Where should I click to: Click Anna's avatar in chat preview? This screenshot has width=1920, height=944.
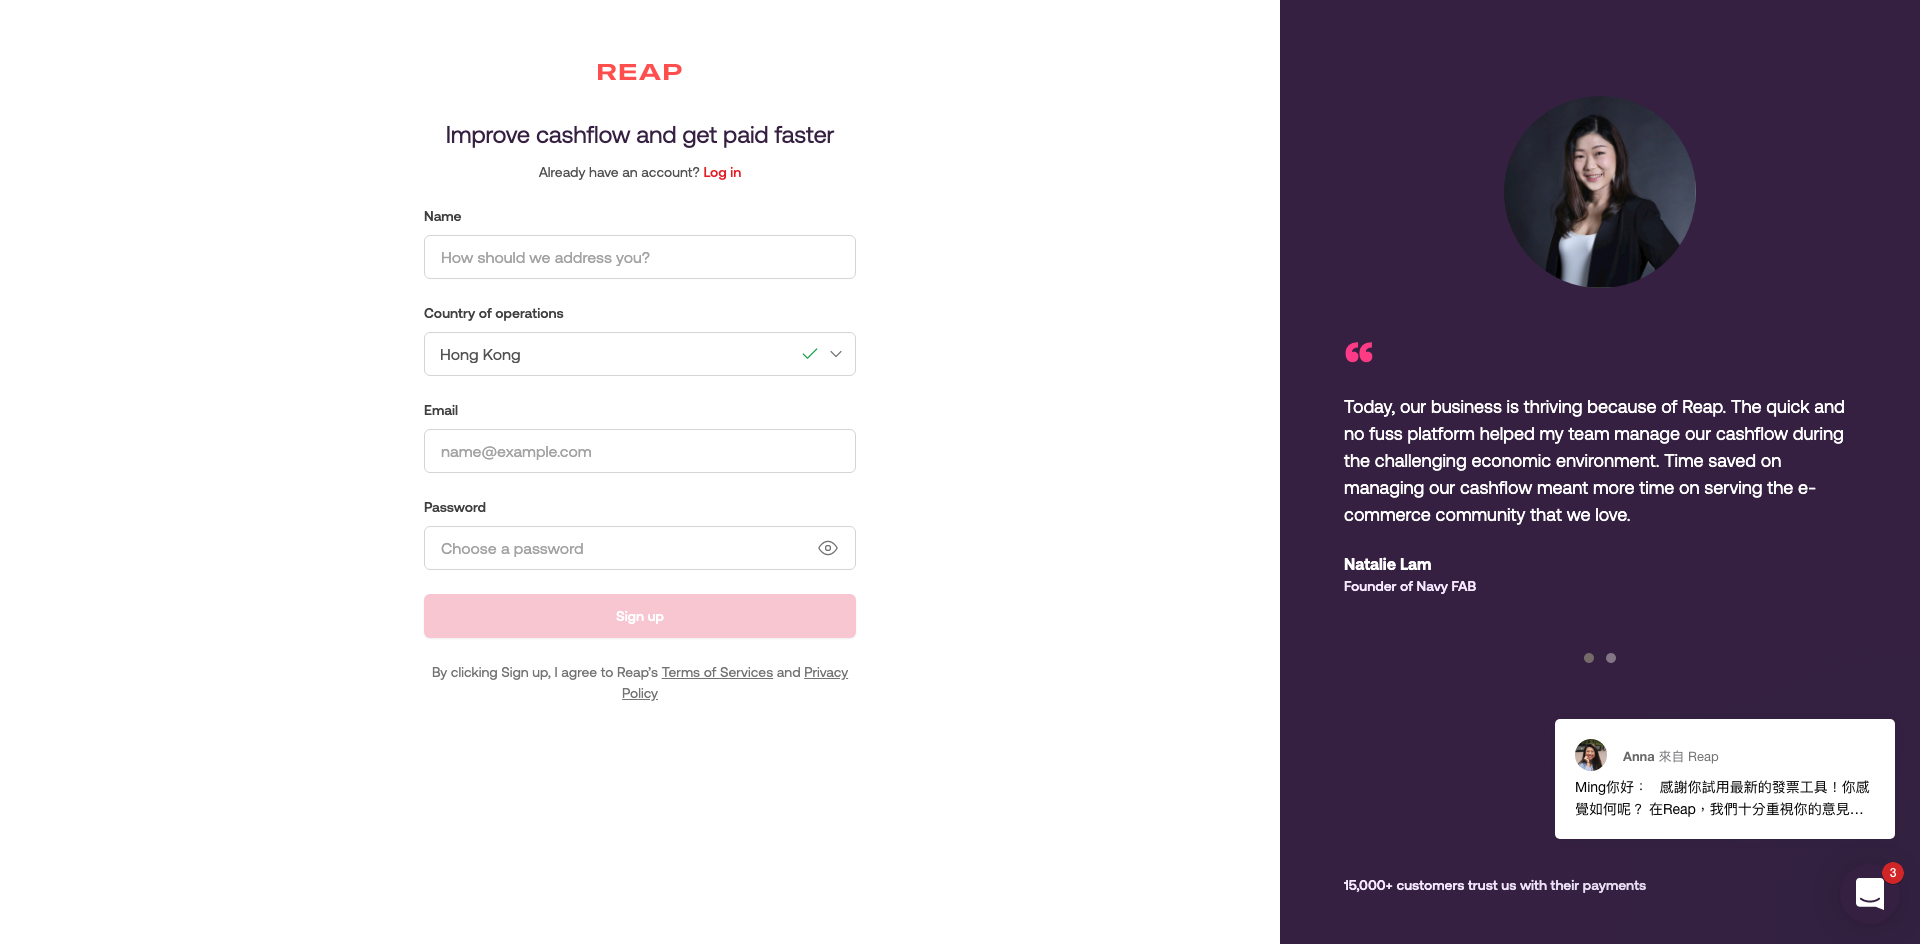1590,755
